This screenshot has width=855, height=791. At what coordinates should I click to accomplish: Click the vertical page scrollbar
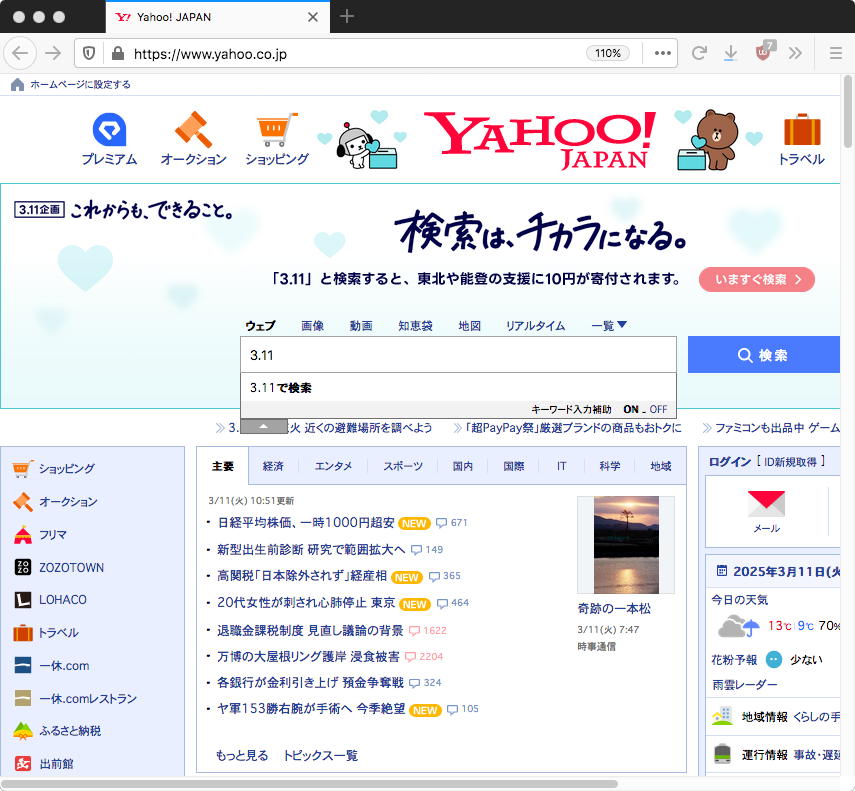847,112
